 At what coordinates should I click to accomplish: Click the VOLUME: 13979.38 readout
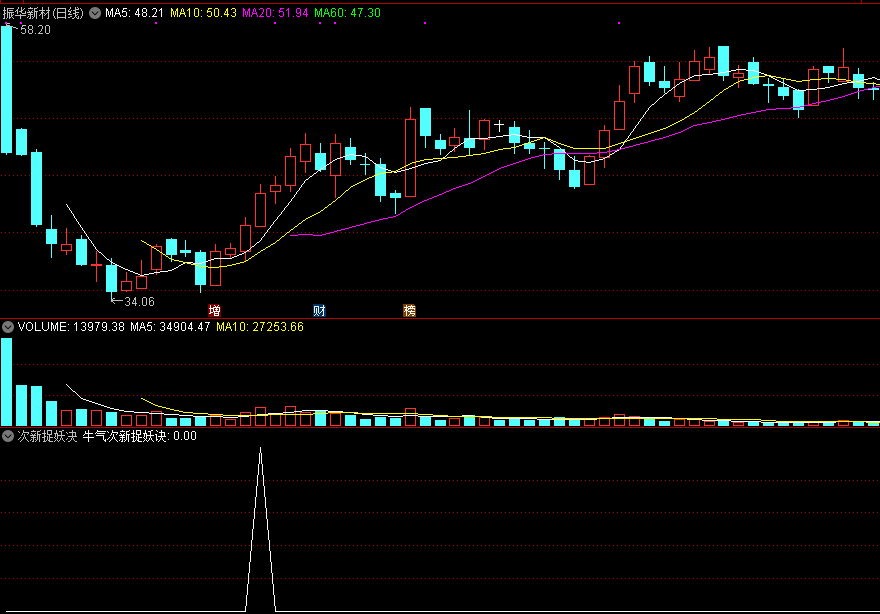(71, 327)
